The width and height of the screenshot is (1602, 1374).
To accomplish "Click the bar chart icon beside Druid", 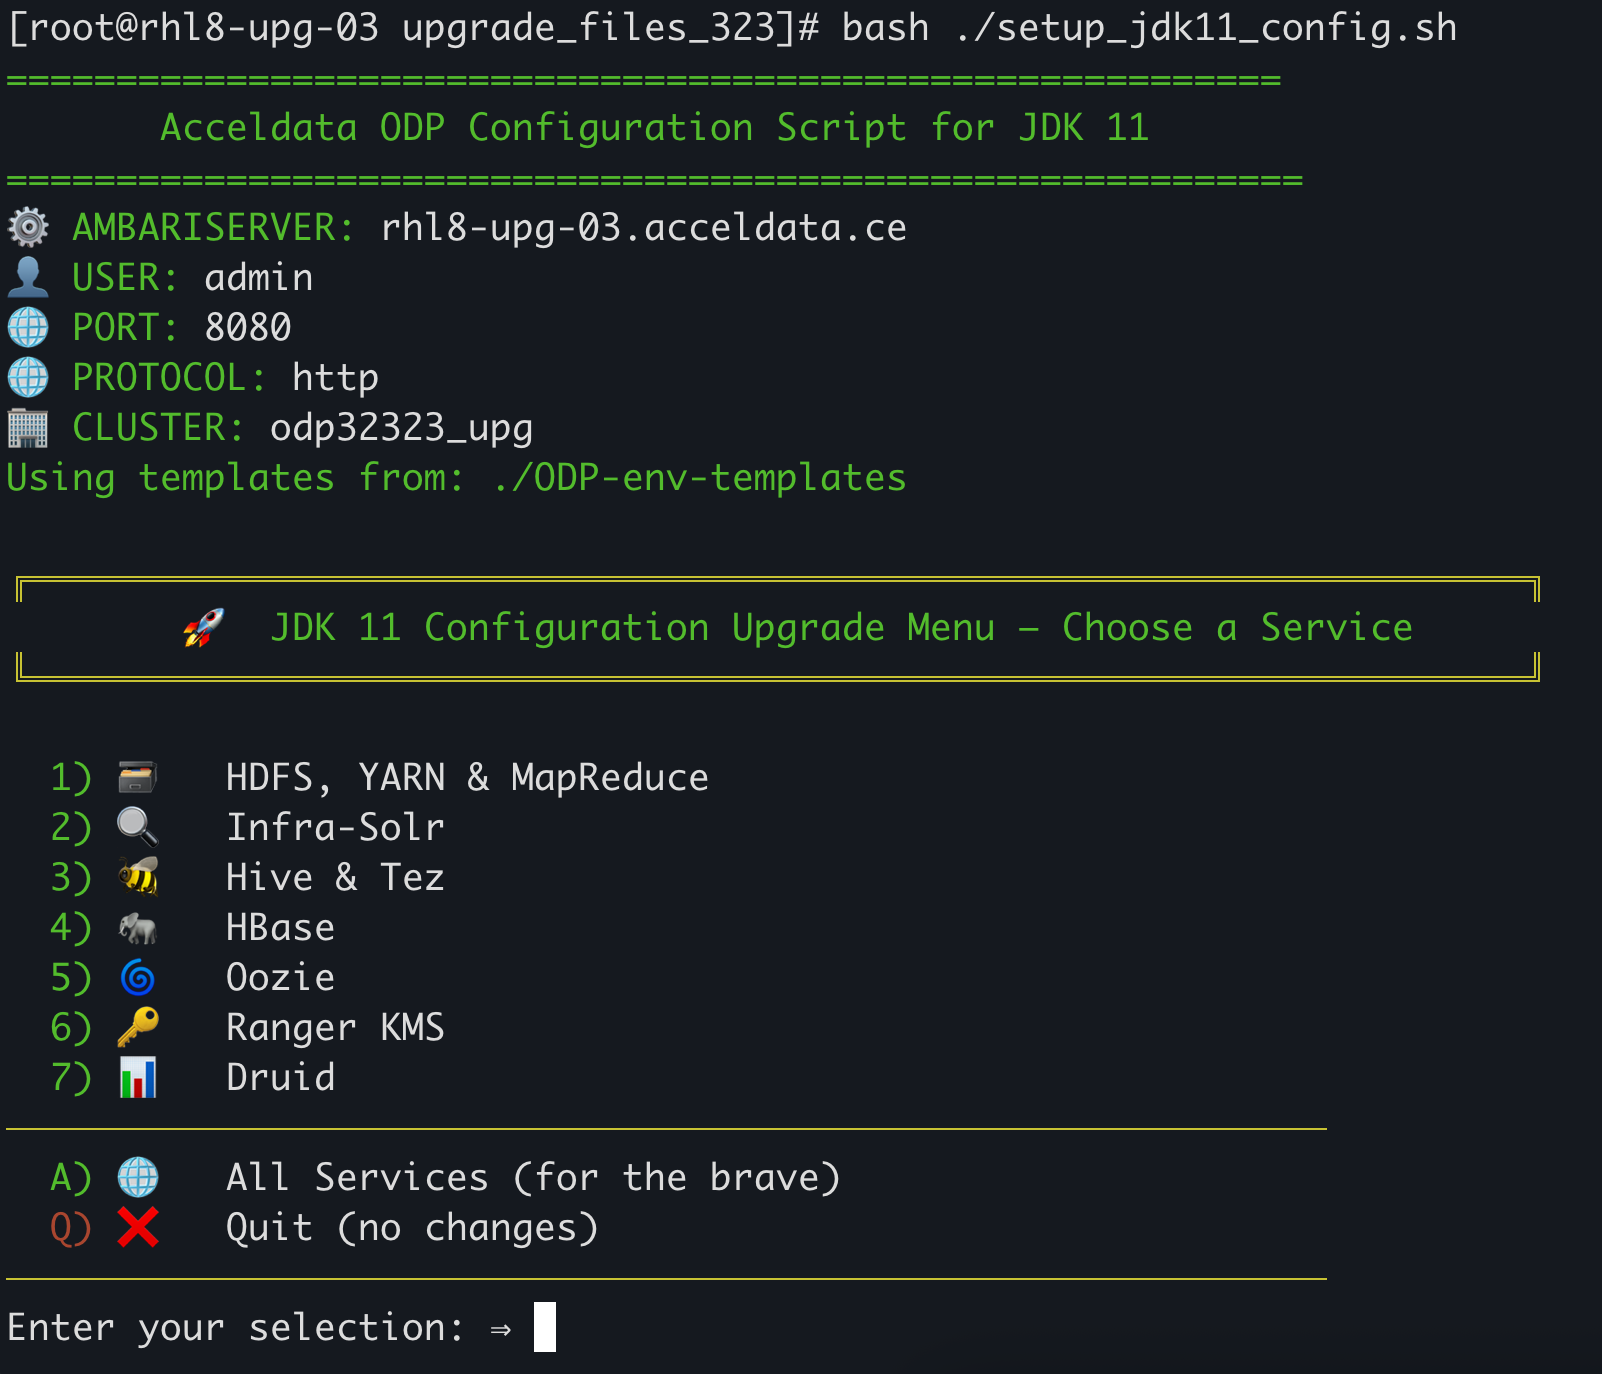I will pyautogui.click(x=138, y=1077).
